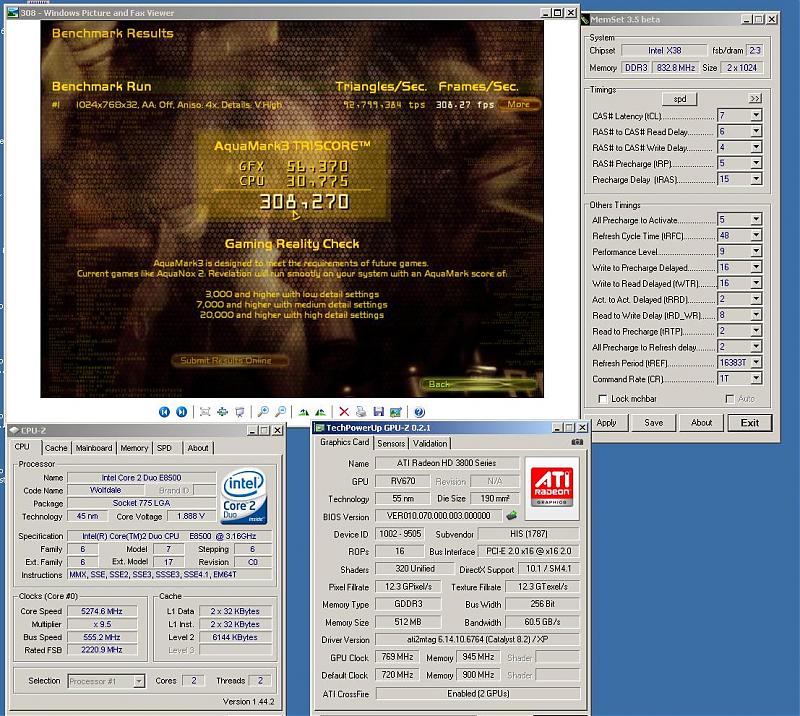The image size is (800, 716).
Task: Click the BIOS save chip icon in GPU-Z
Action: 512,516
